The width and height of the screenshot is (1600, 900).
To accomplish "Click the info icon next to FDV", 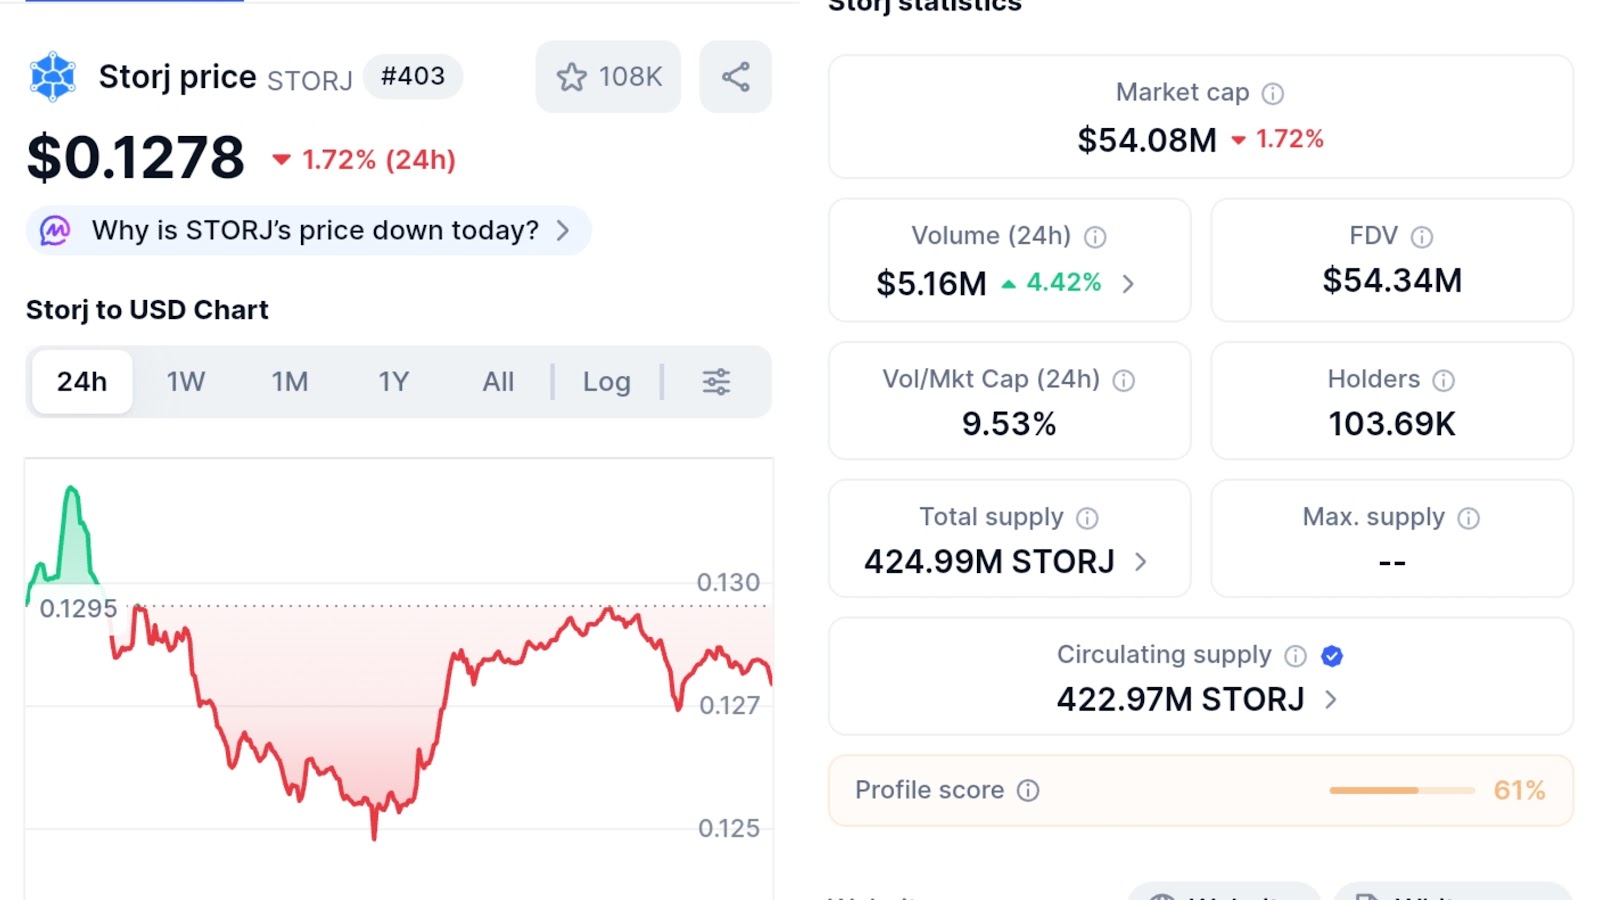I will pyautogui.click(x=1421, y=237).
